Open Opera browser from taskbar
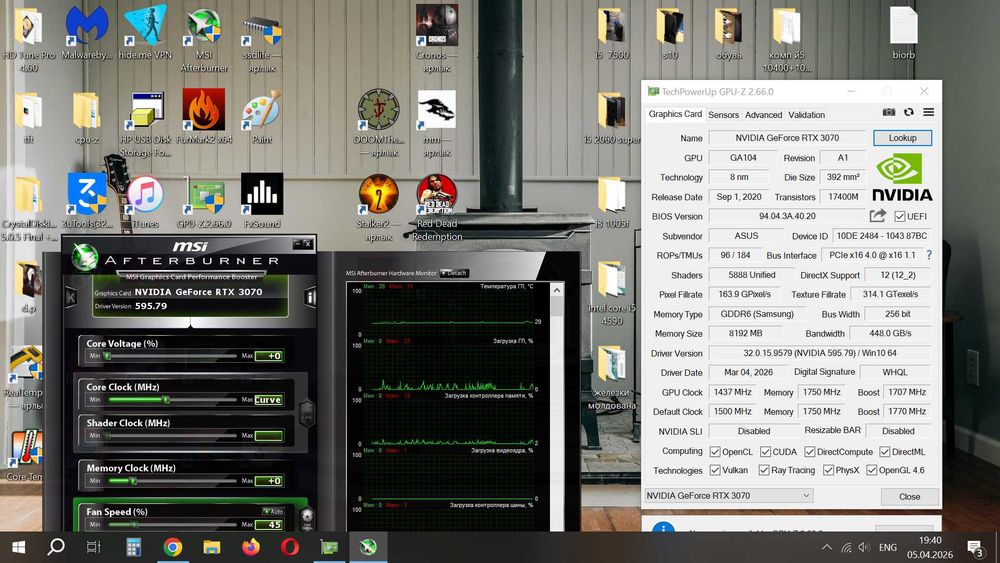 pos(290,547)
